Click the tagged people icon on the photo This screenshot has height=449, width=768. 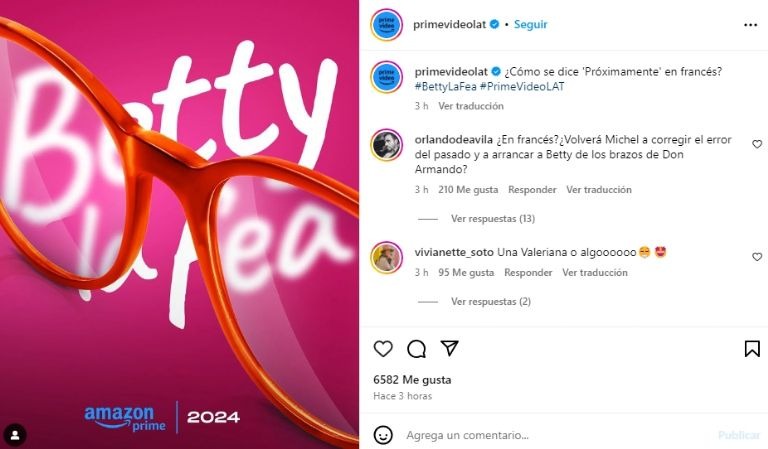click(x=15, y=435)
